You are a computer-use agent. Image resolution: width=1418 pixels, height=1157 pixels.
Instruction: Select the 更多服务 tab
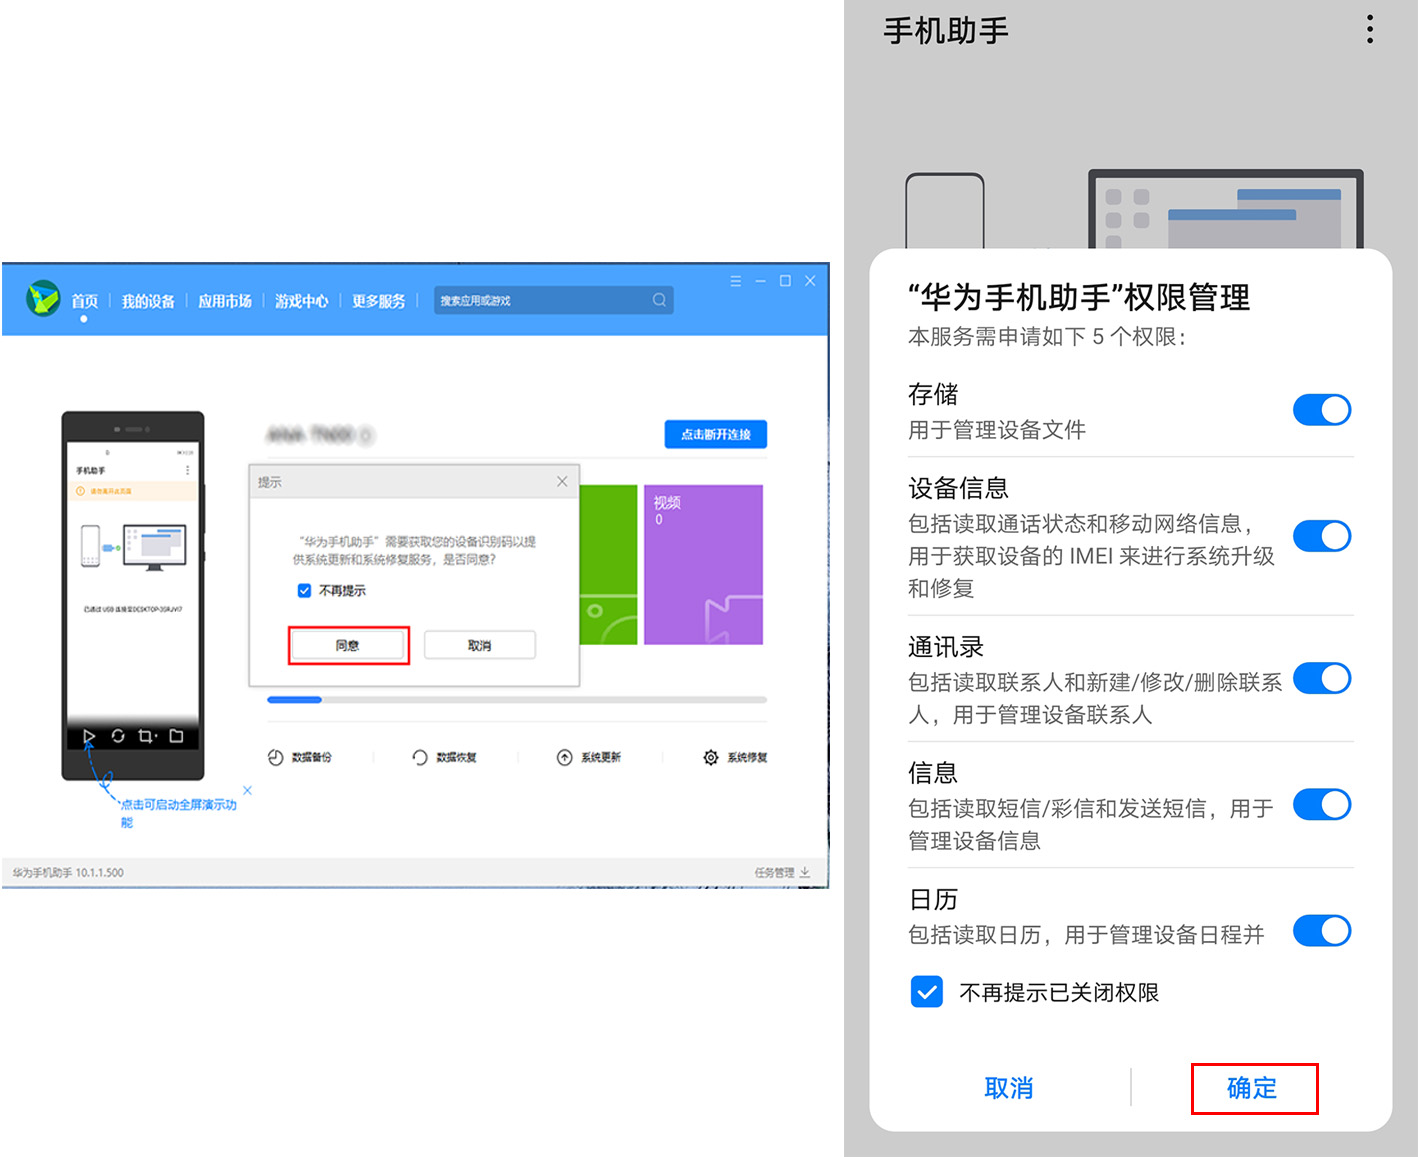(378, 301)
